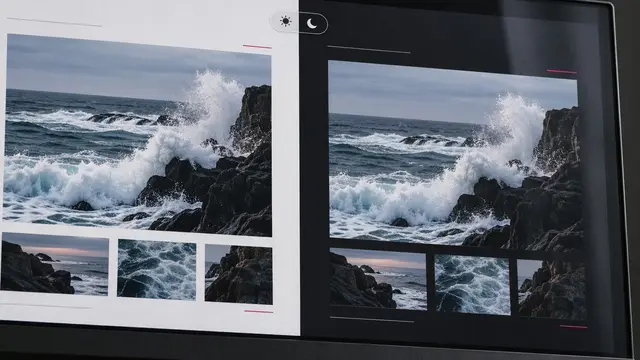The height and width of the screenshot is (360, 640).
Task: Open the large wave photo in dark panel
Action: tap(455, 155)
